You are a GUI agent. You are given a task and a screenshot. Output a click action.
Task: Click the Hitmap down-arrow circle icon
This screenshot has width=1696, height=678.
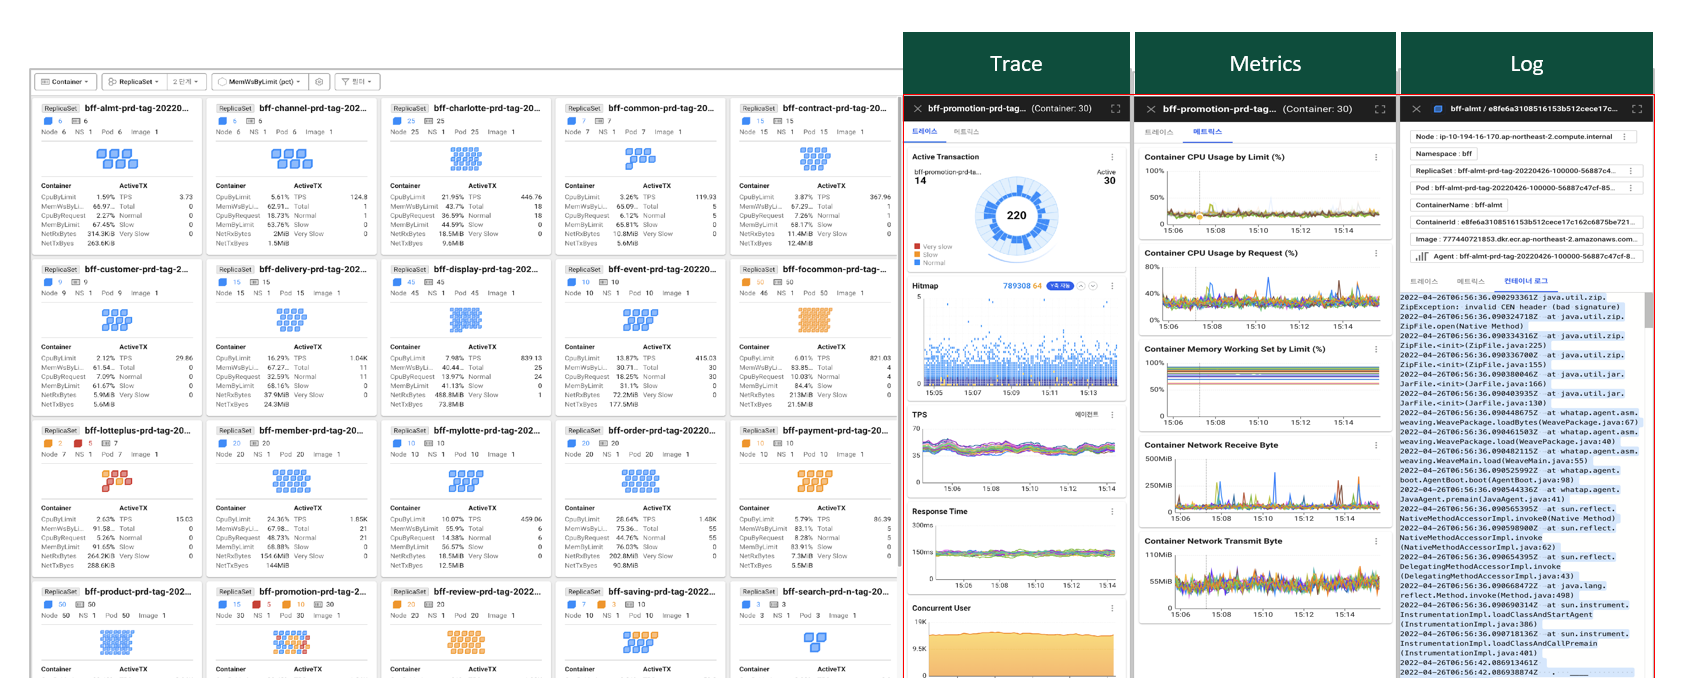[x=1093, y=286]
